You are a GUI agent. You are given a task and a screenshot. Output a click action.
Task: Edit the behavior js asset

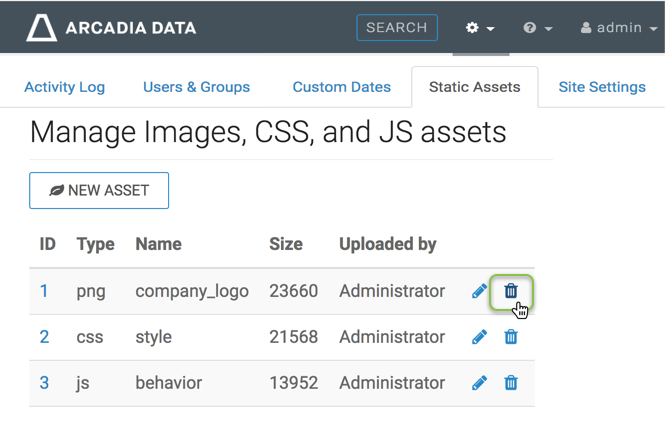tap(480, 383)
